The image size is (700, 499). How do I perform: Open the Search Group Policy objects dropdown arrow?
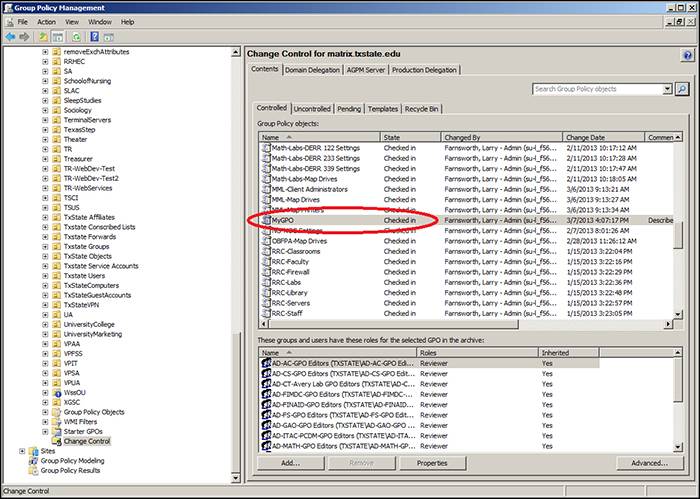pyautogui.click(x=667, y=89)
